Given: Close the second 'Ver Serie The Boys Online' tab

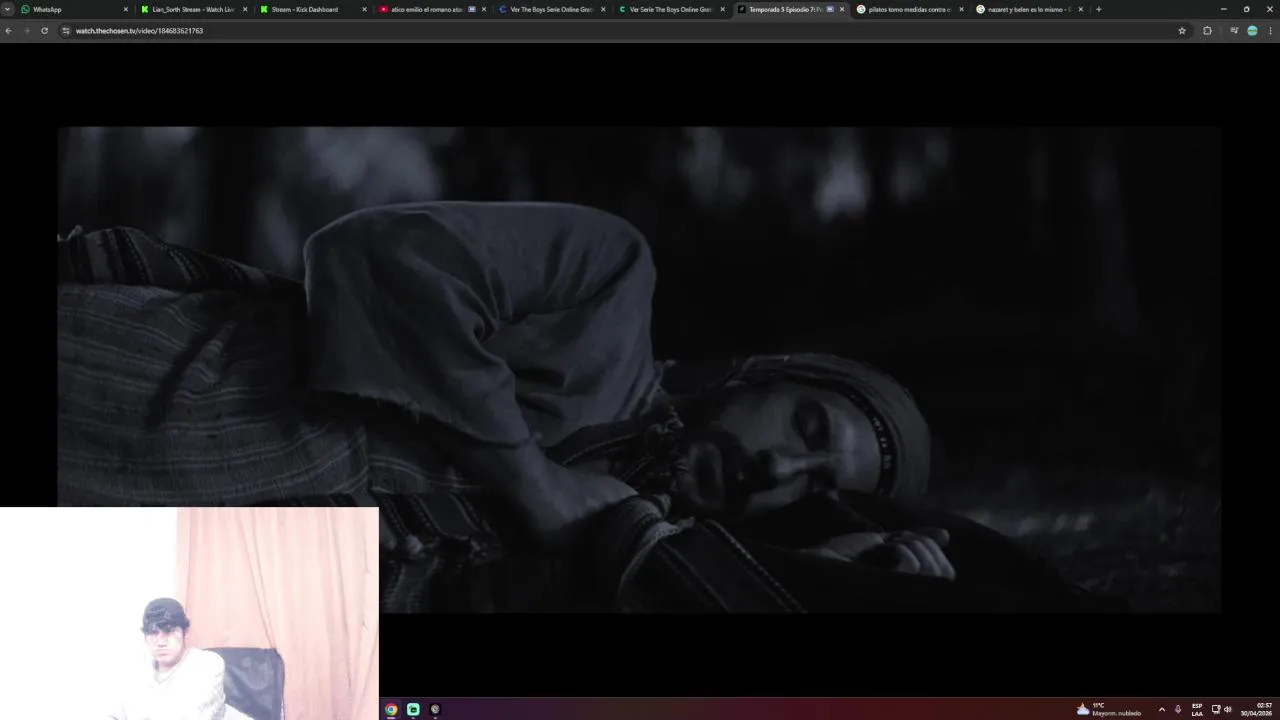Looking at the screenshot, I should 722,9.
